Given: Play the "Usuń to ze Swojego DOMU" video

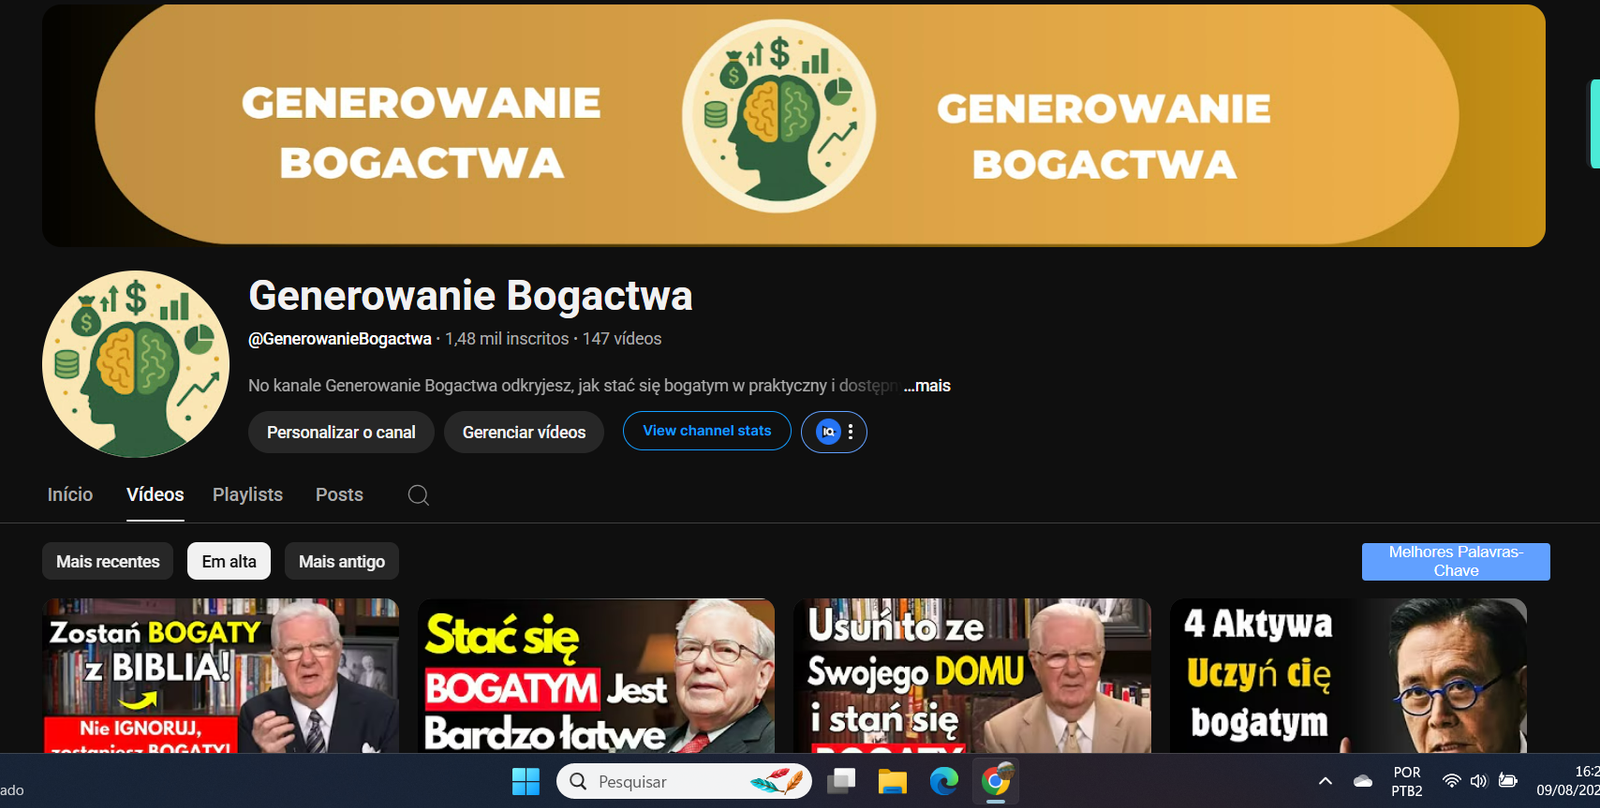Looking at the screenshot, I should click(972, 676).
